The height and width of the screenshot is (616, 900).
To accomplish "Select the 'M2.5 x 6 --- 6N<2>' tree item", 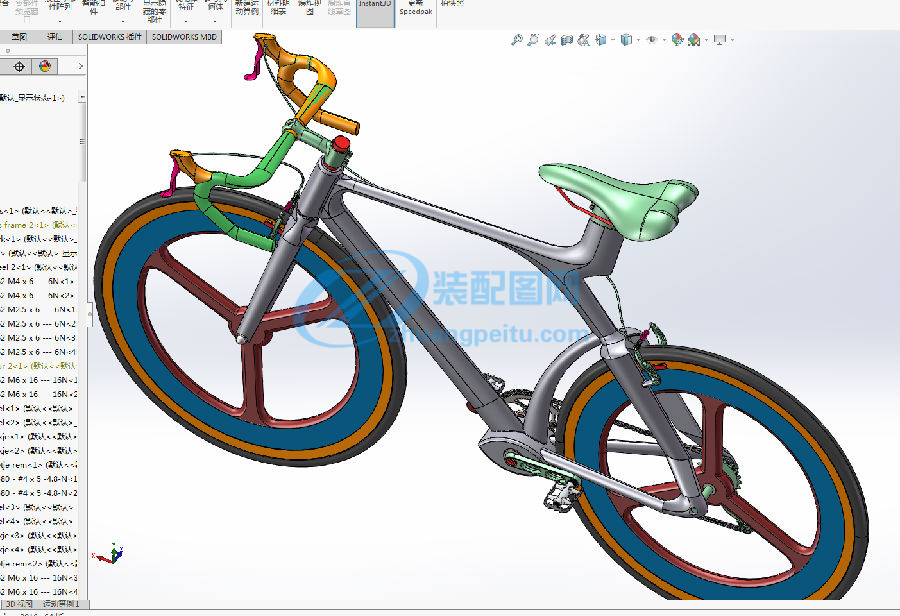I will point(38,324).
